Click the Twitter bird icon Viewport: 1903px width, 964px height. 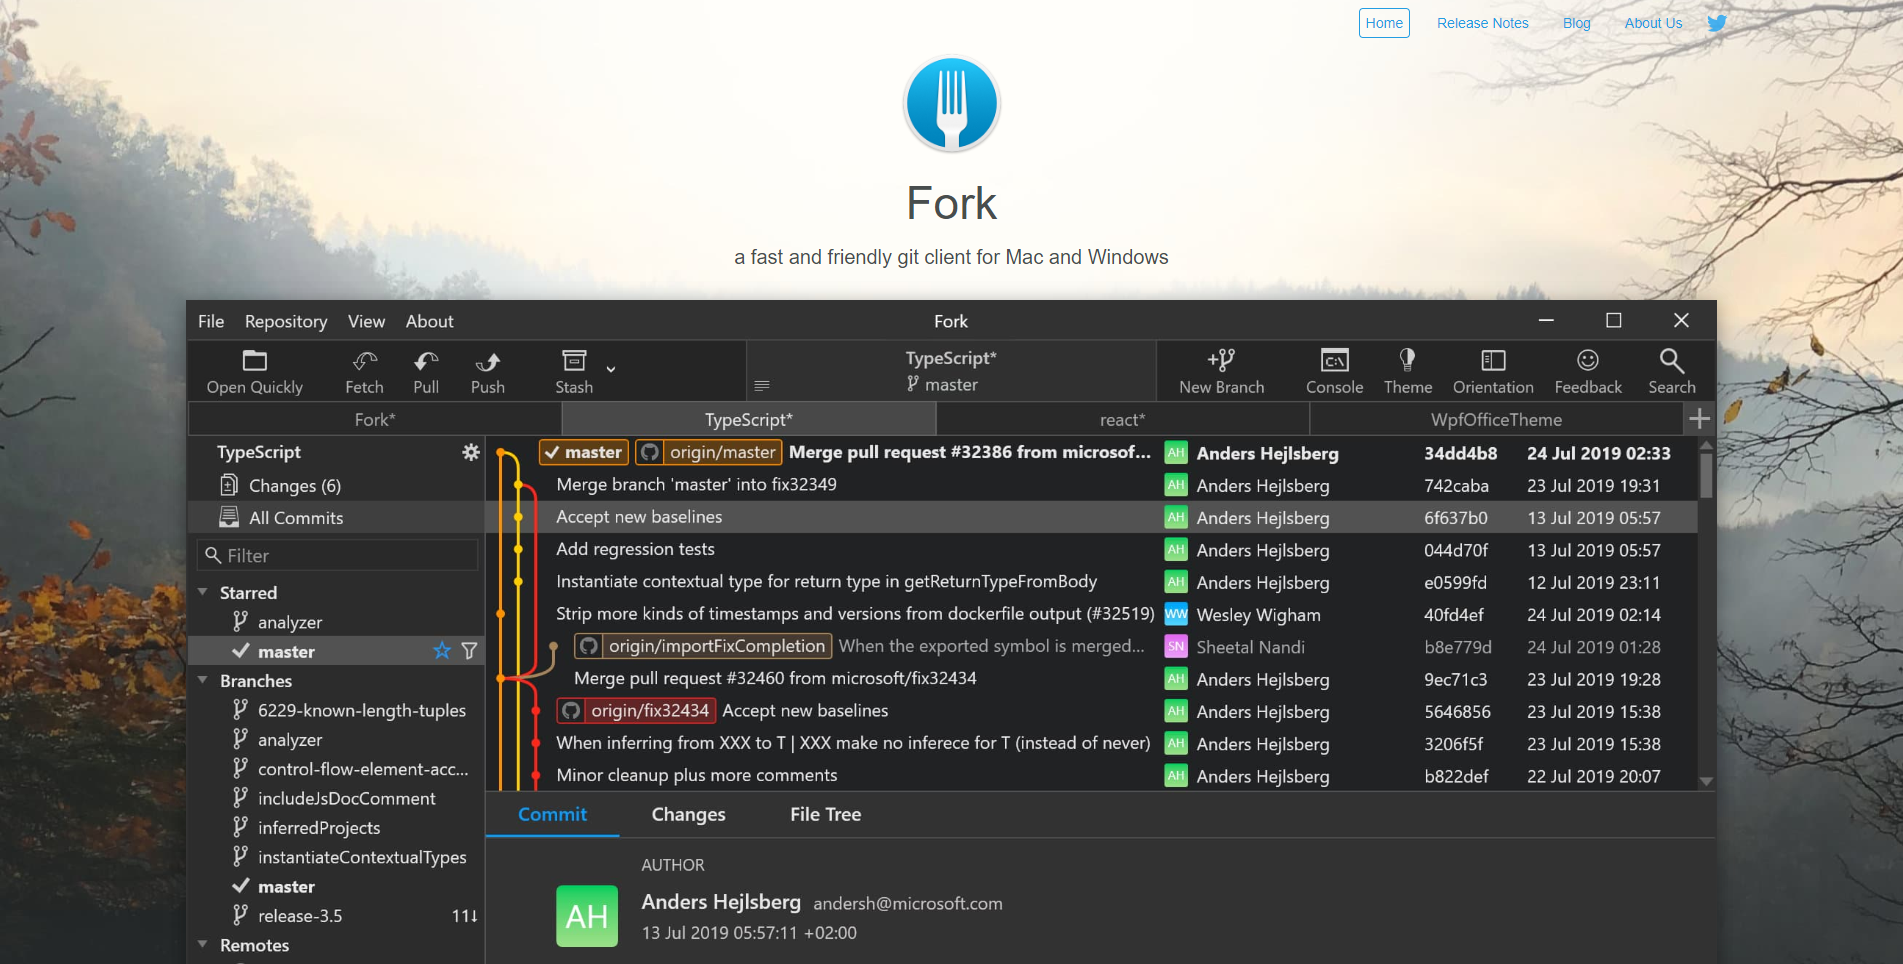pyautogui.click(x=1717, y=23)
